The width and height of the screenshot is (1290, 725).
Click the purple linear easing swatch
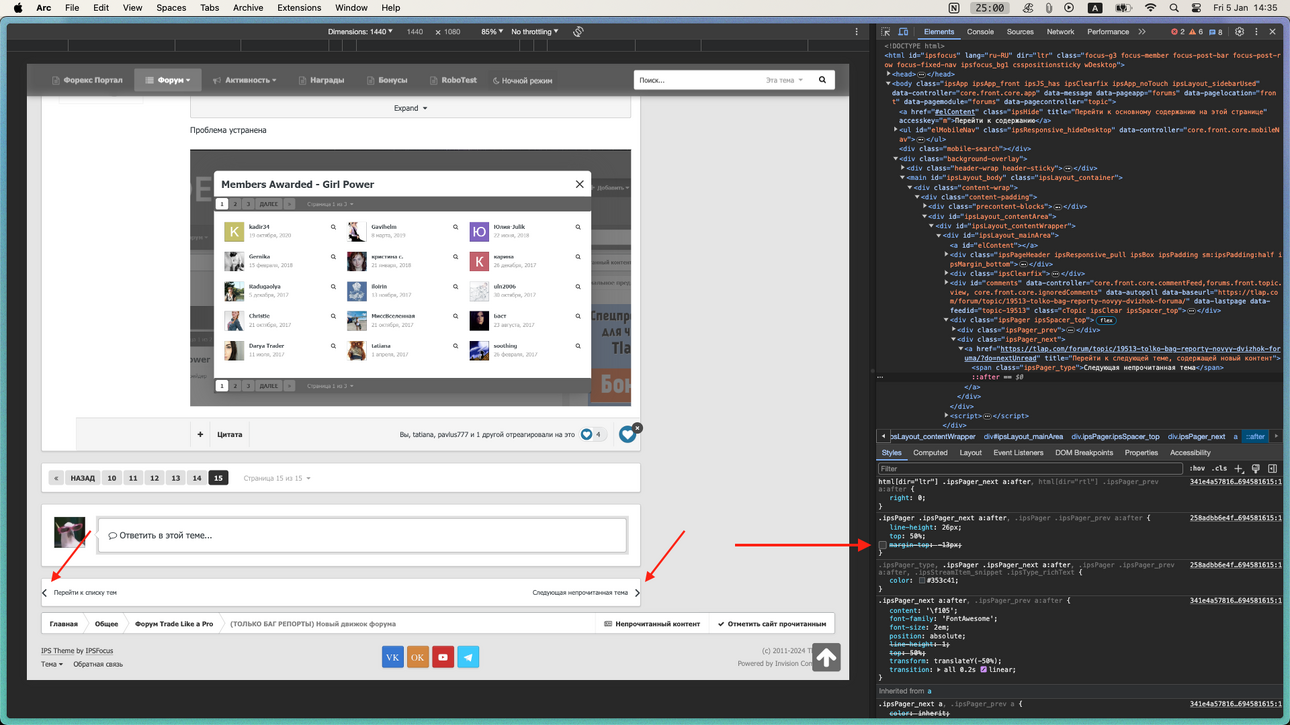click(x=984, y=670)
